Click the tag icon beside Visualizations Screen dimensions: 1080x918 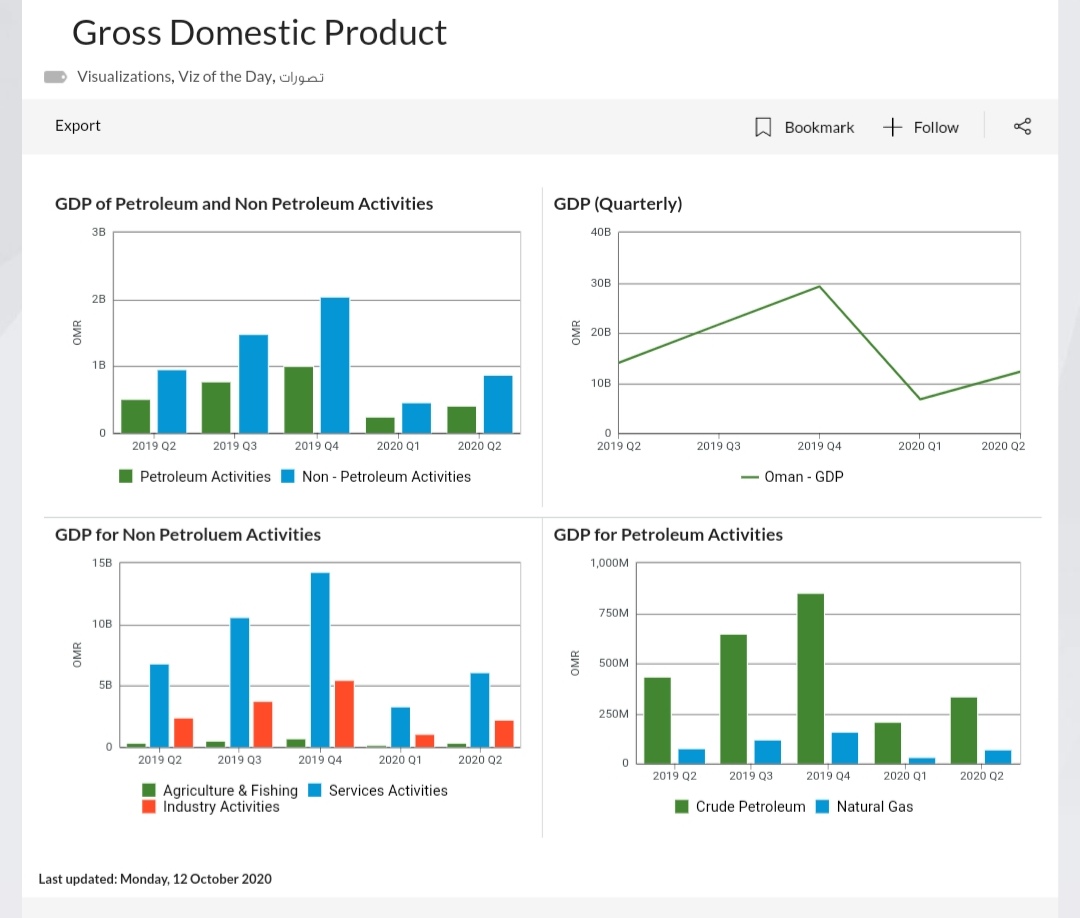56,76
